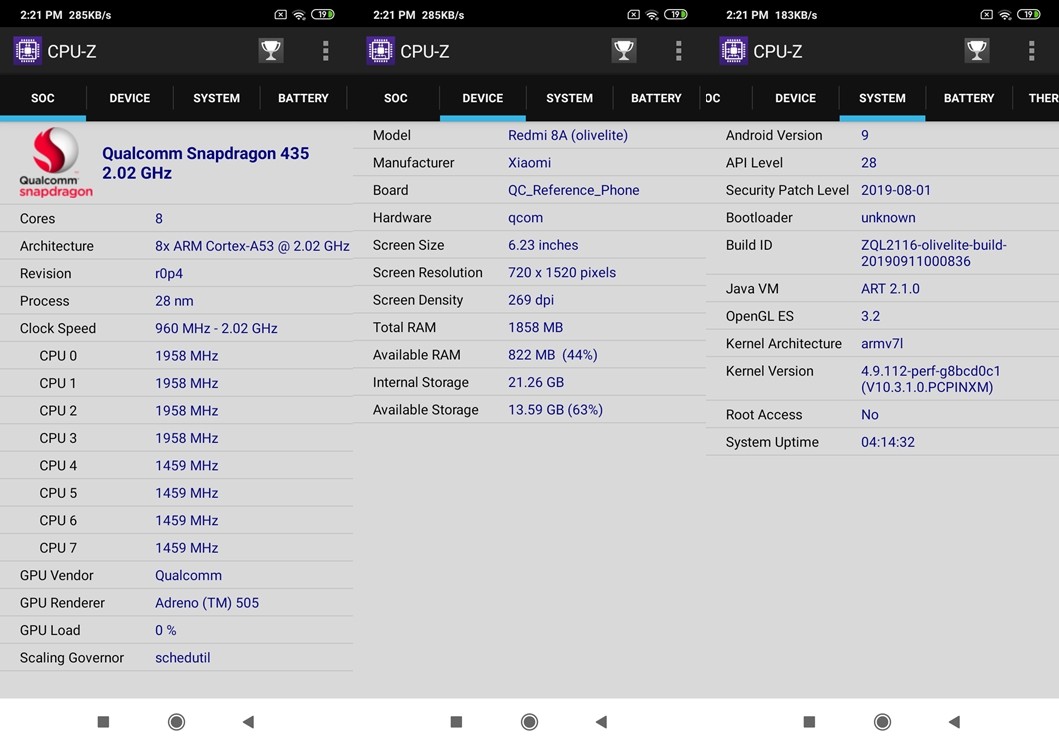
Task: Tap the Kernel Version value 4.9.112-perf-g8bcd0c1
Action: (x=930, y=380)
